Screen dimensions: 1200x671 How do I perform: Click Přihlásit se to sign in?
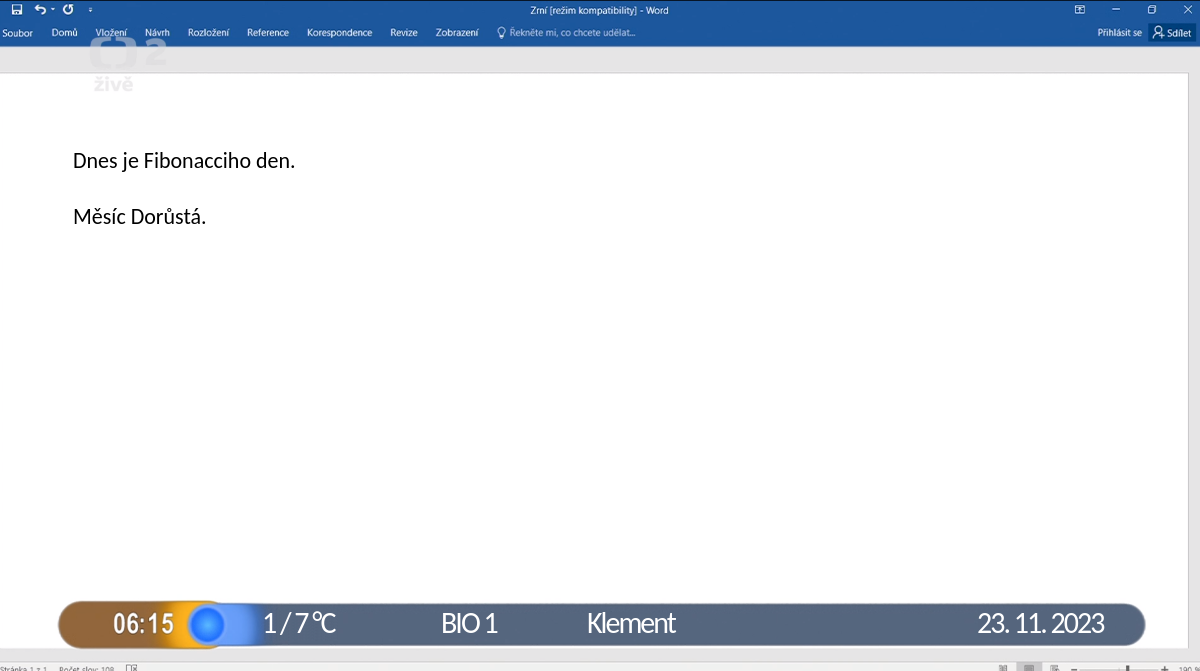[x=1119, y=33]
